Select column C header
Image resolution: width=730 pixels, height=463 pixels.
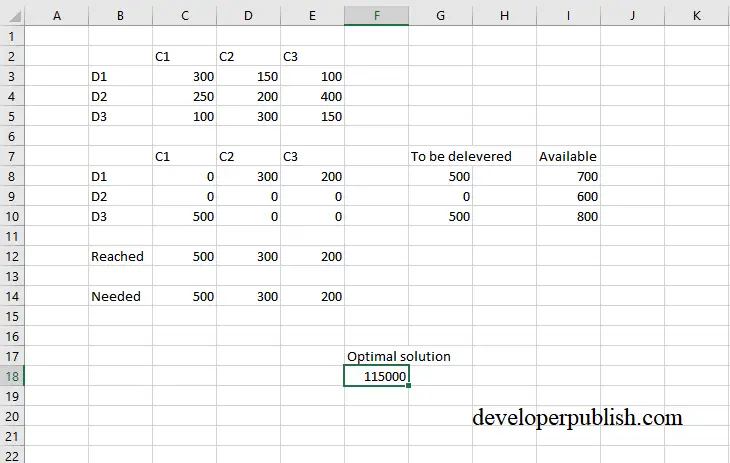pyautogui.click(x=184, y=16)
